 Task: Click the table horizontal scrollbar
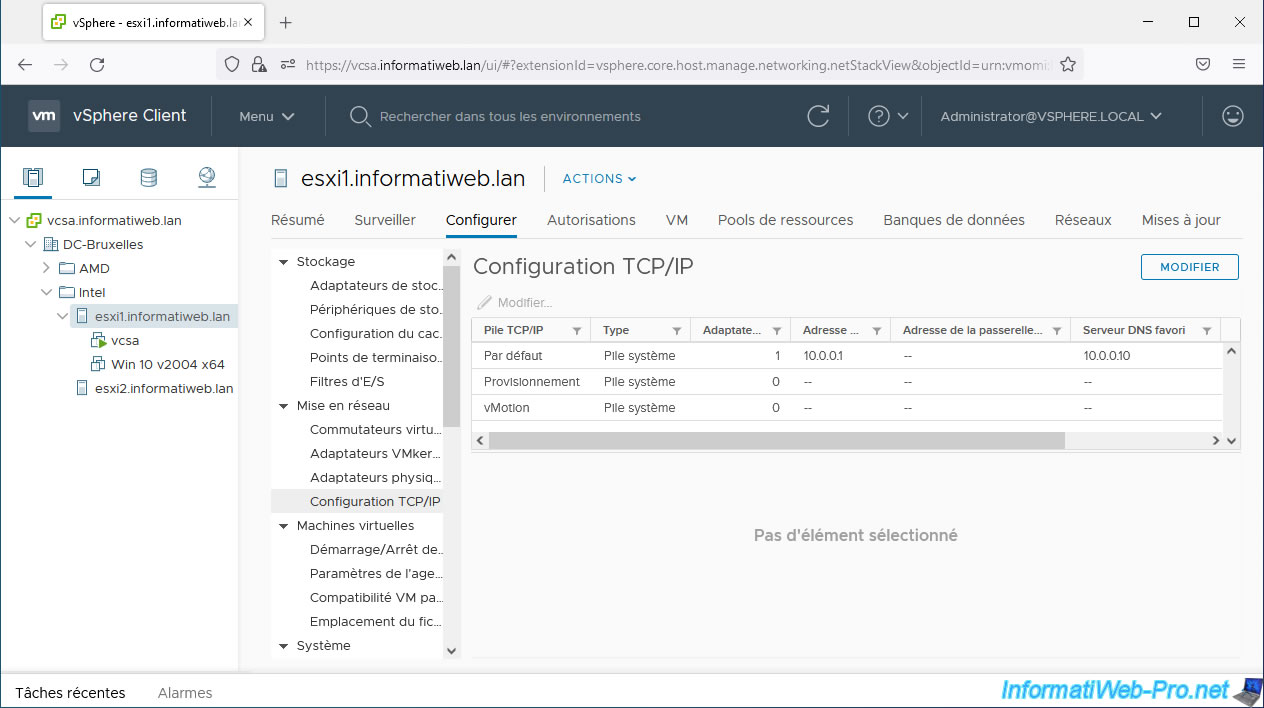pyautogui.click(x=777, y=440)
